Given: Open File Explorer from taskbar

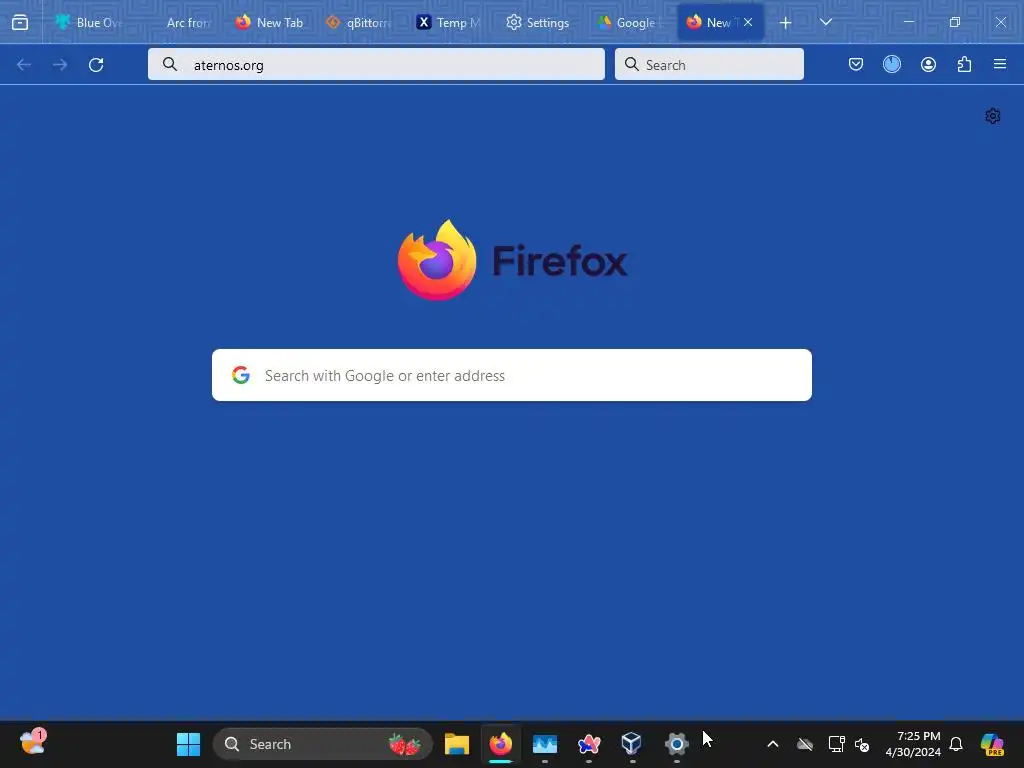Looking at the screenshot, I should coord(457,744).
